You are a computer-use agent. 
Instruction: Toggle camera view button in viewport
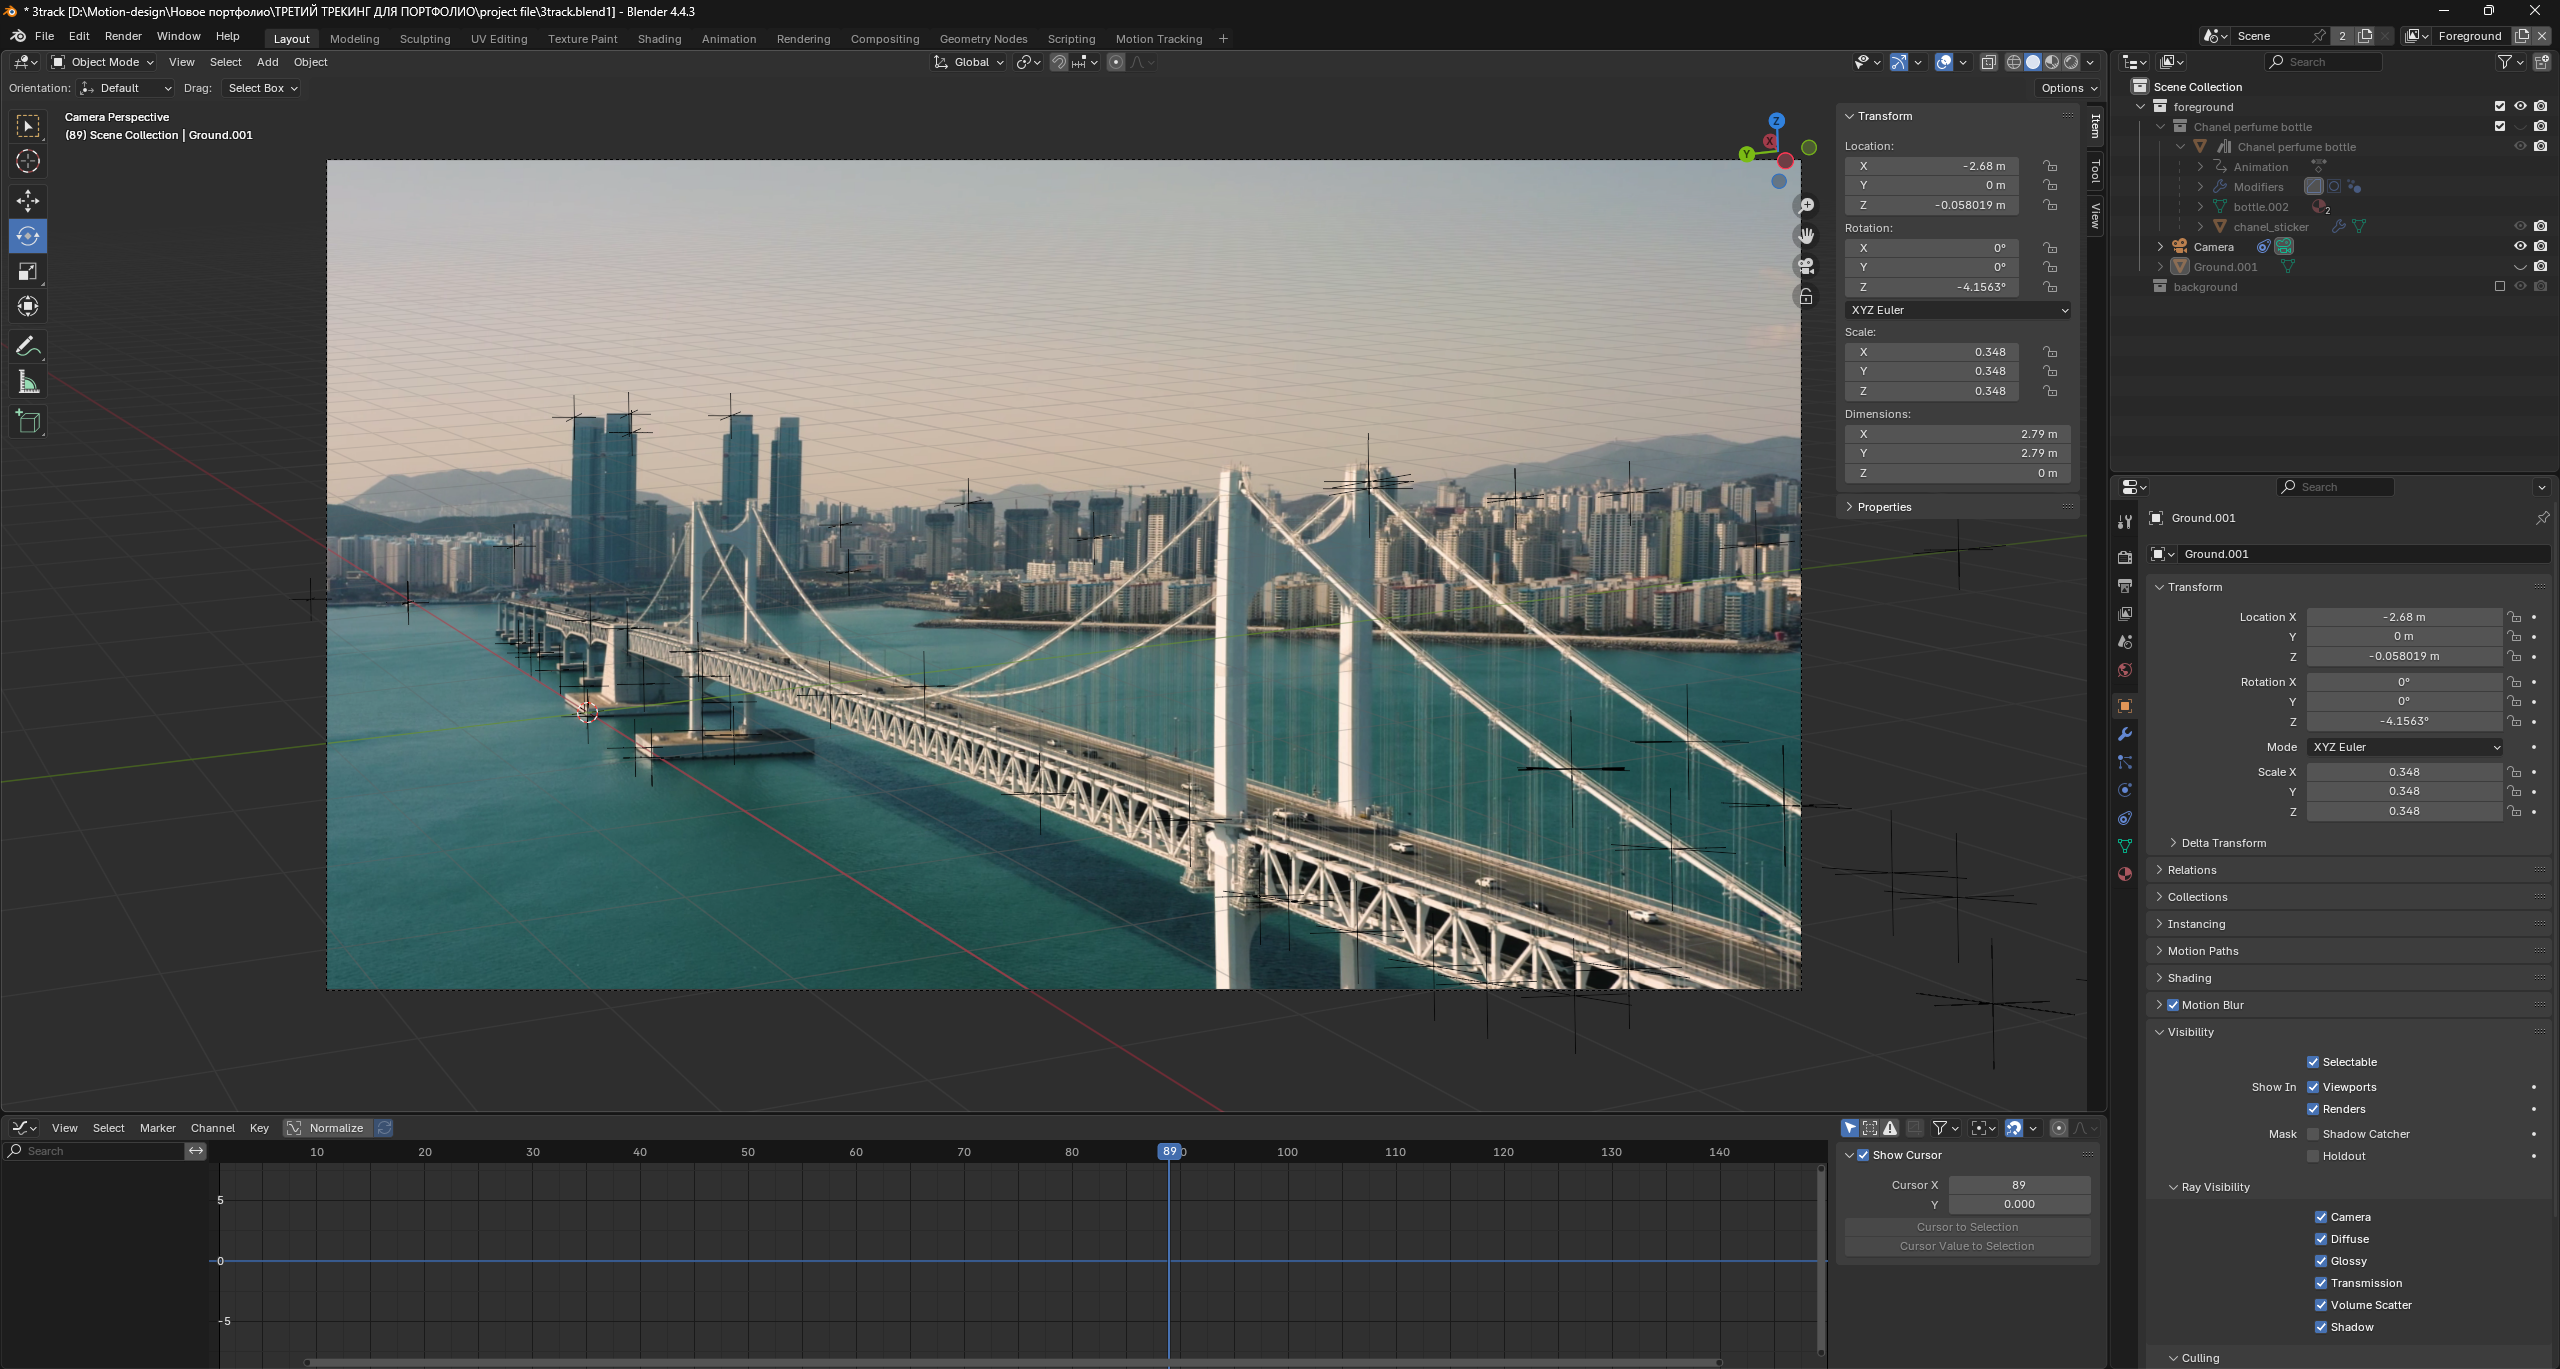1806,266
